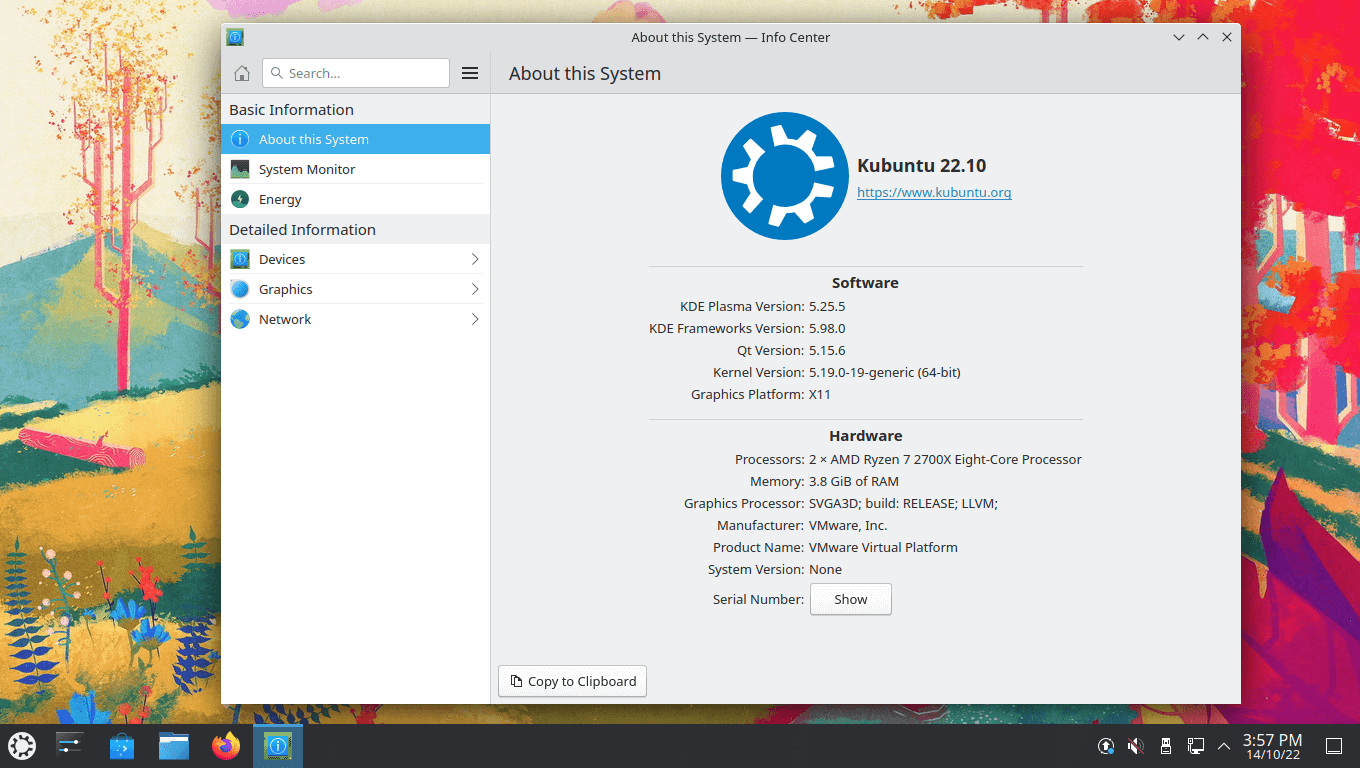1360x768 pixels.
Task: Toggle show desktop at screen corner
Action: click(x=1334, y=746)
